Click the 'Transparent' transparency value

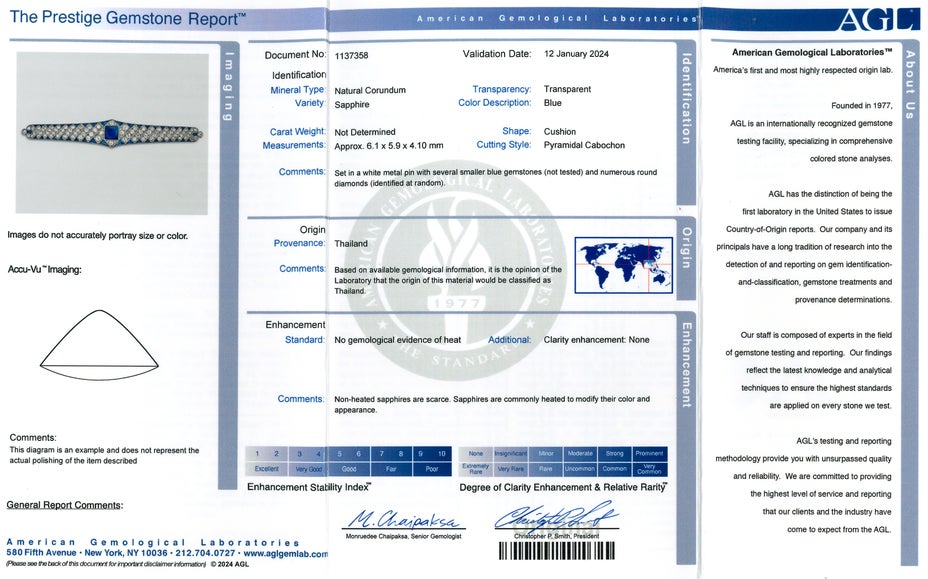point(567,89)
